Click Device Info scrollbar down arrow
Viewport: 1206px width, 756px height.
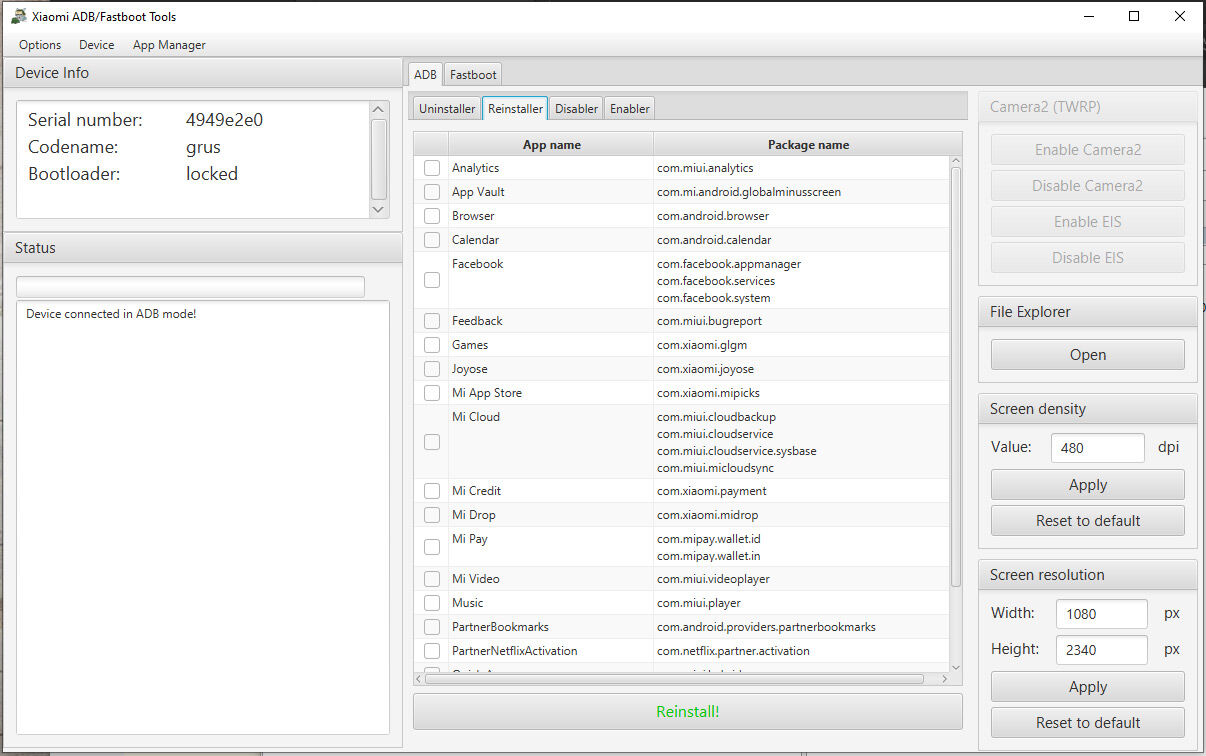(378, 210)
